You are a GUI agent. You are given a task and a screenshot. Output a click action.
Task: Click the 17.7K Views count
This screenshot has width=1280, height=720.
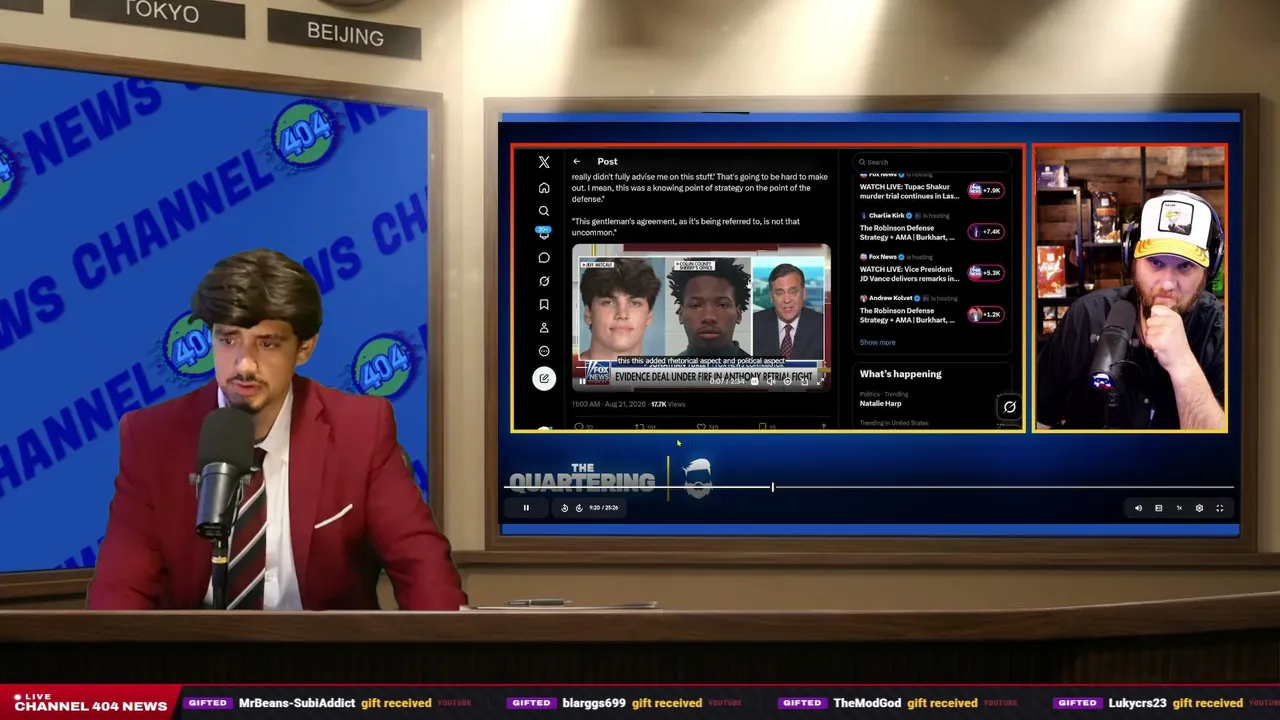coord(668,404)
